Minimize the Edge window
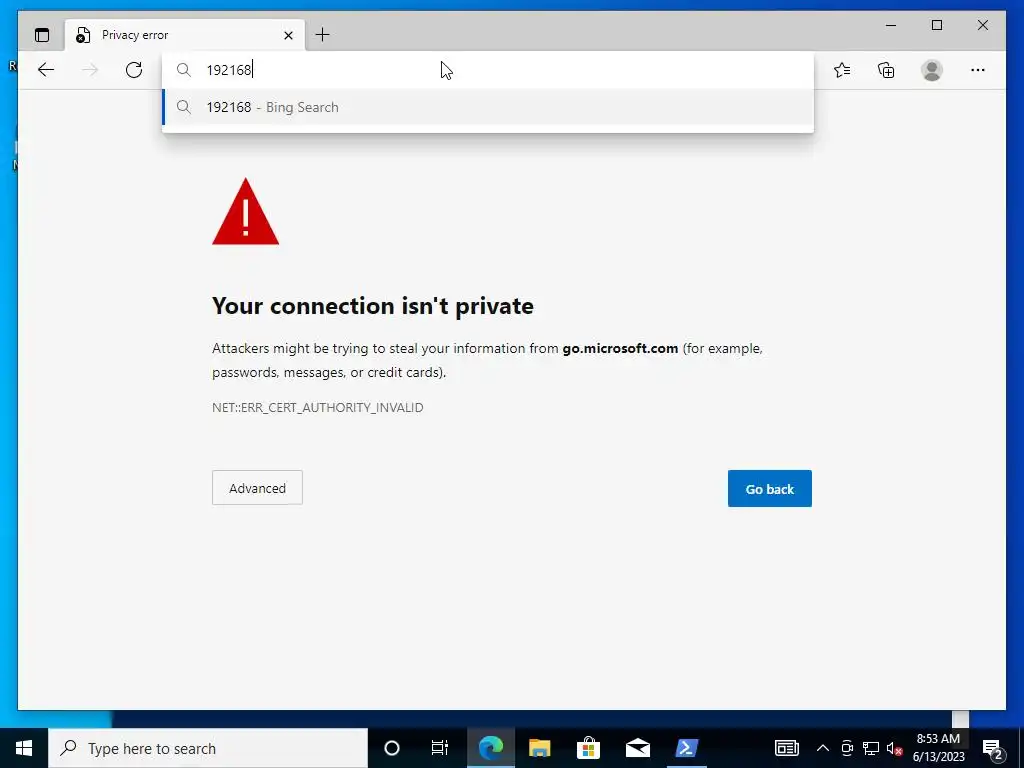Viewport: 1024px width, 768px height. tap(891, 25)
